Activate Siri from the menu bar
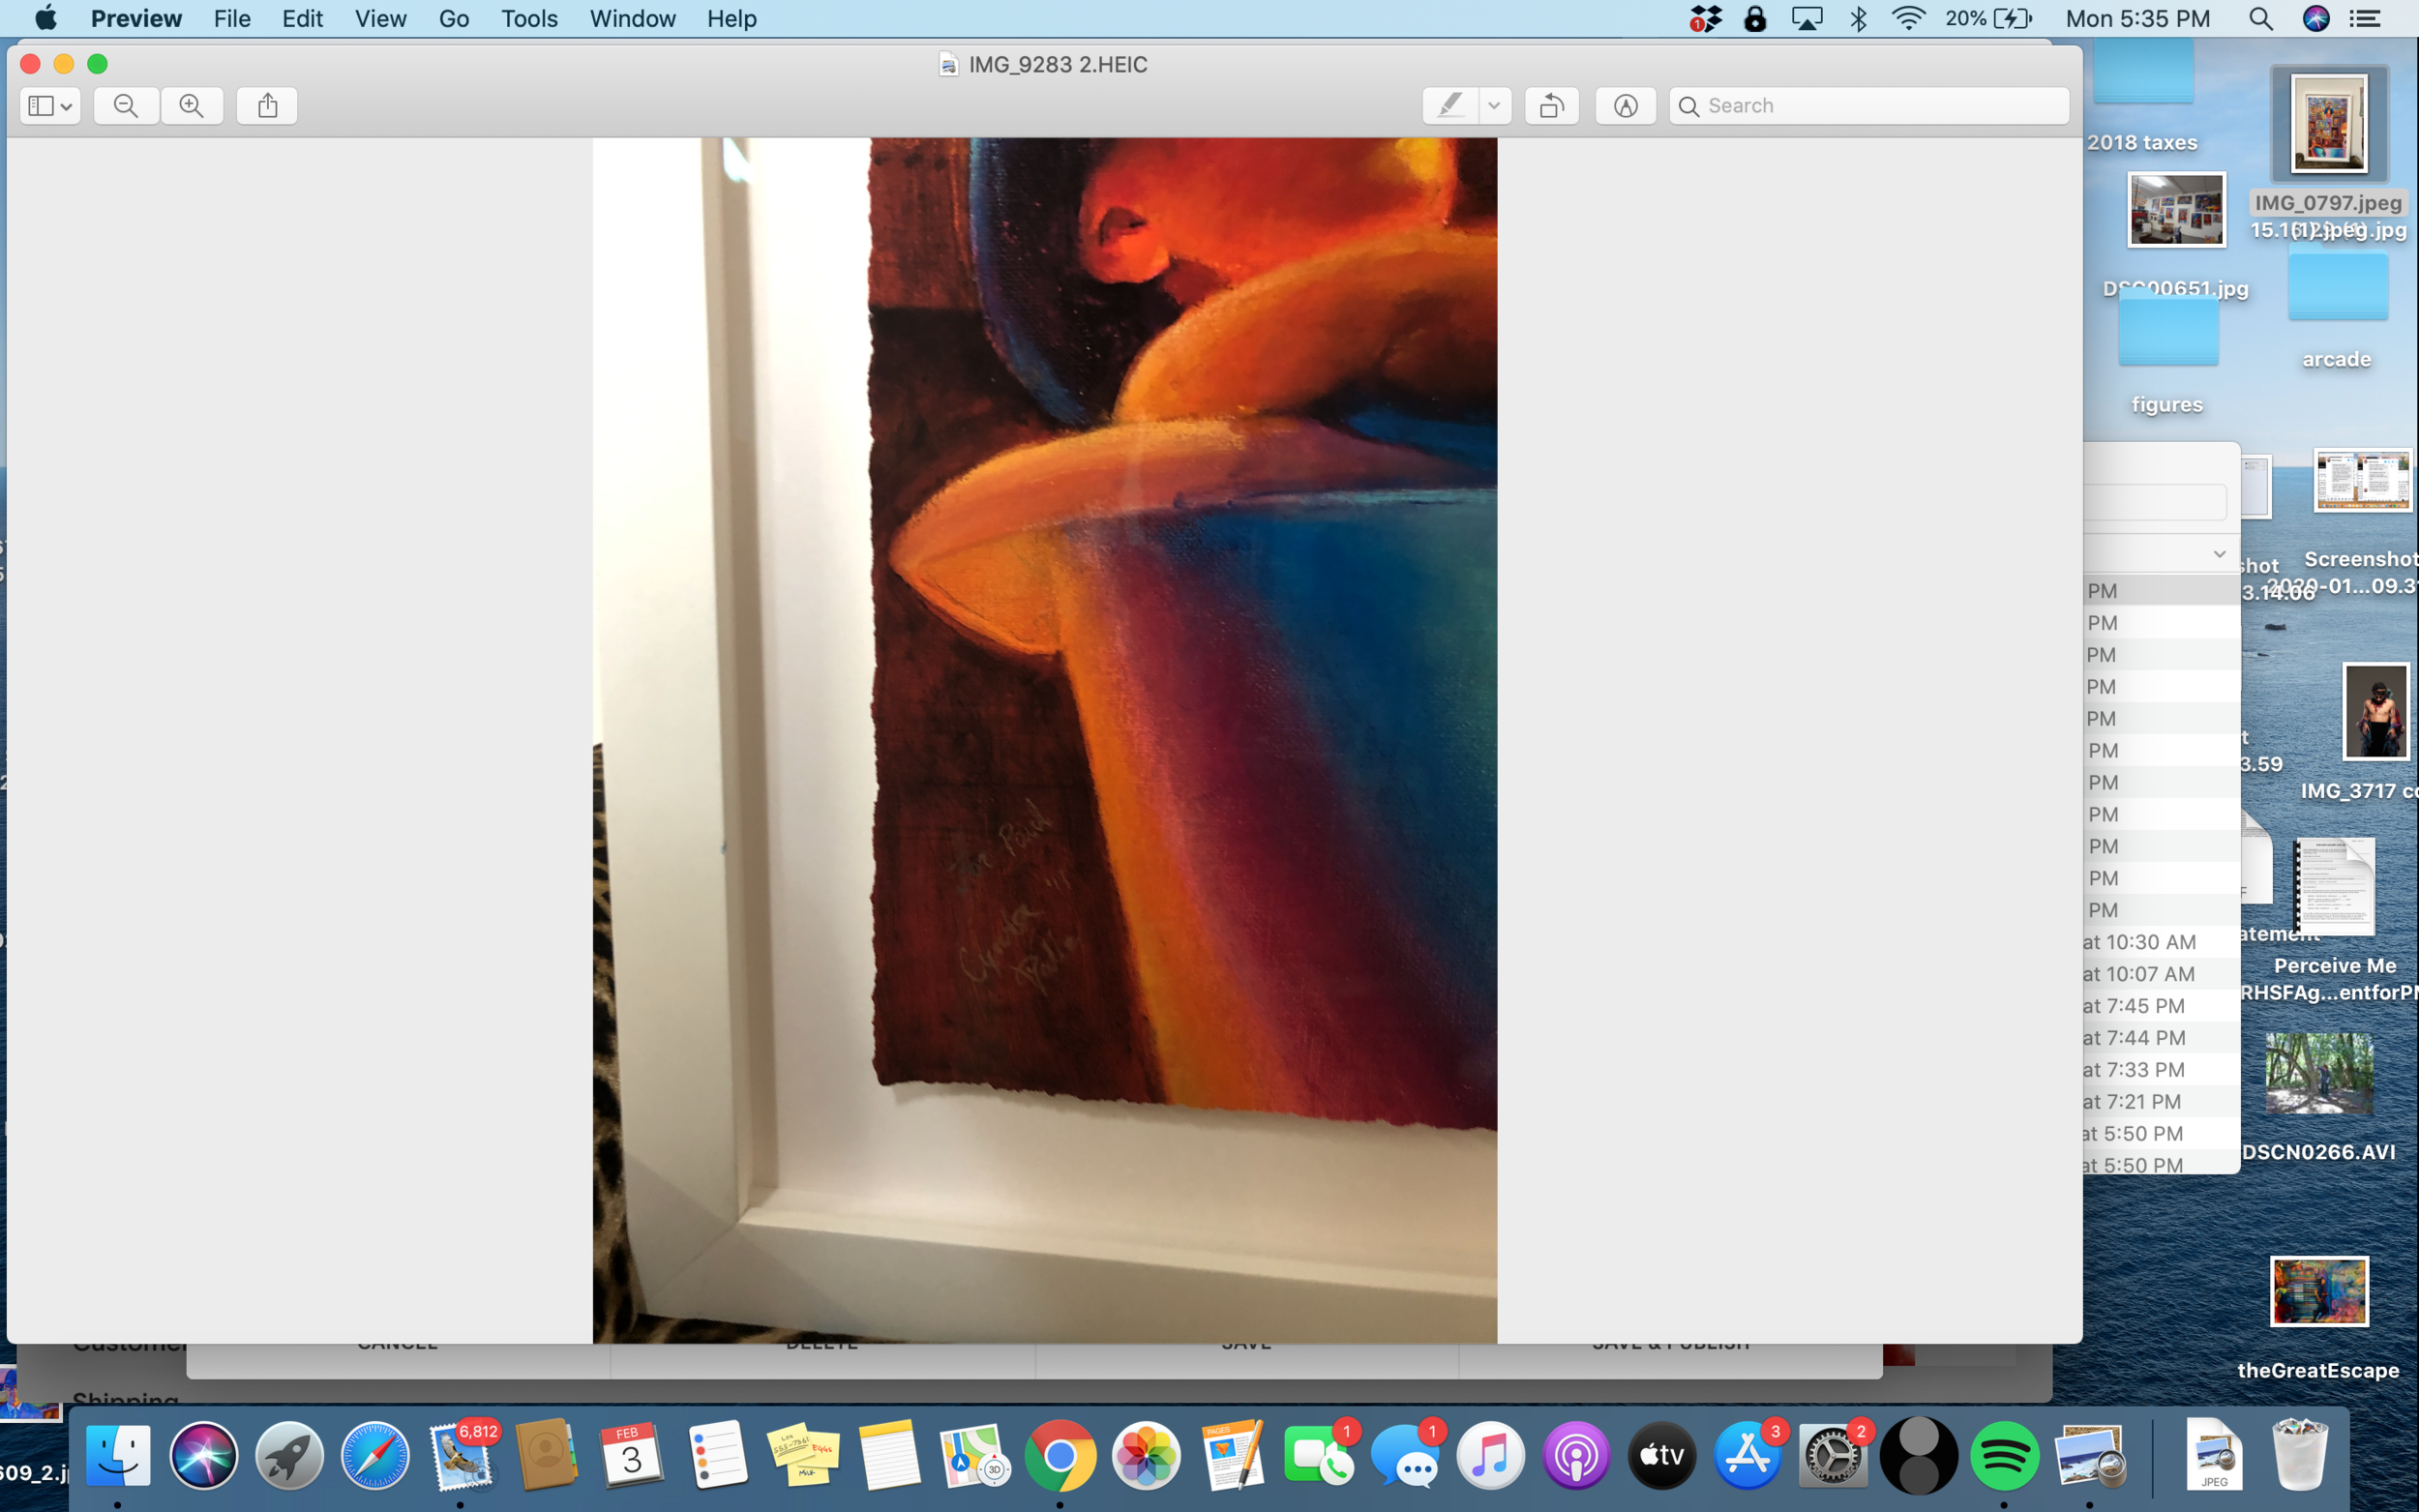The width and height of the screenshot is (2419, 1512). point(2316,18)
